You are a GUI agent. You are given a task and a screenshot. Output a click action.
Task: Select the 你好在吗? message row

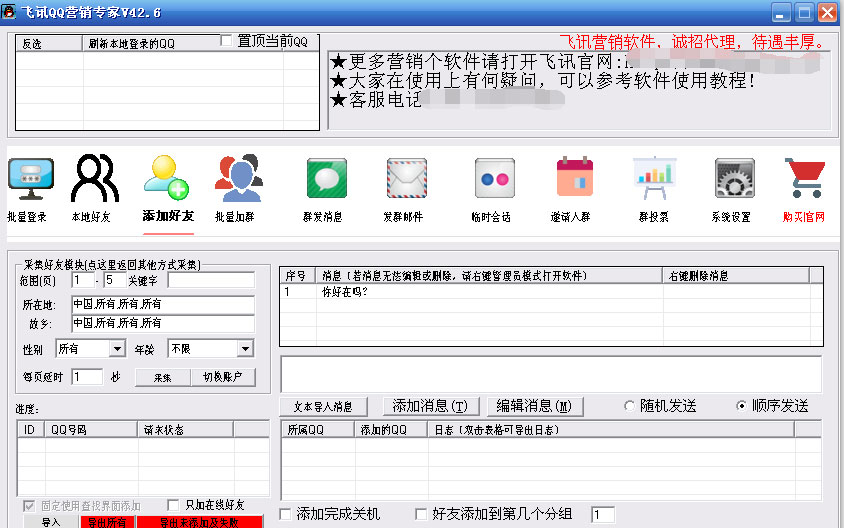(x=346, y=292)
